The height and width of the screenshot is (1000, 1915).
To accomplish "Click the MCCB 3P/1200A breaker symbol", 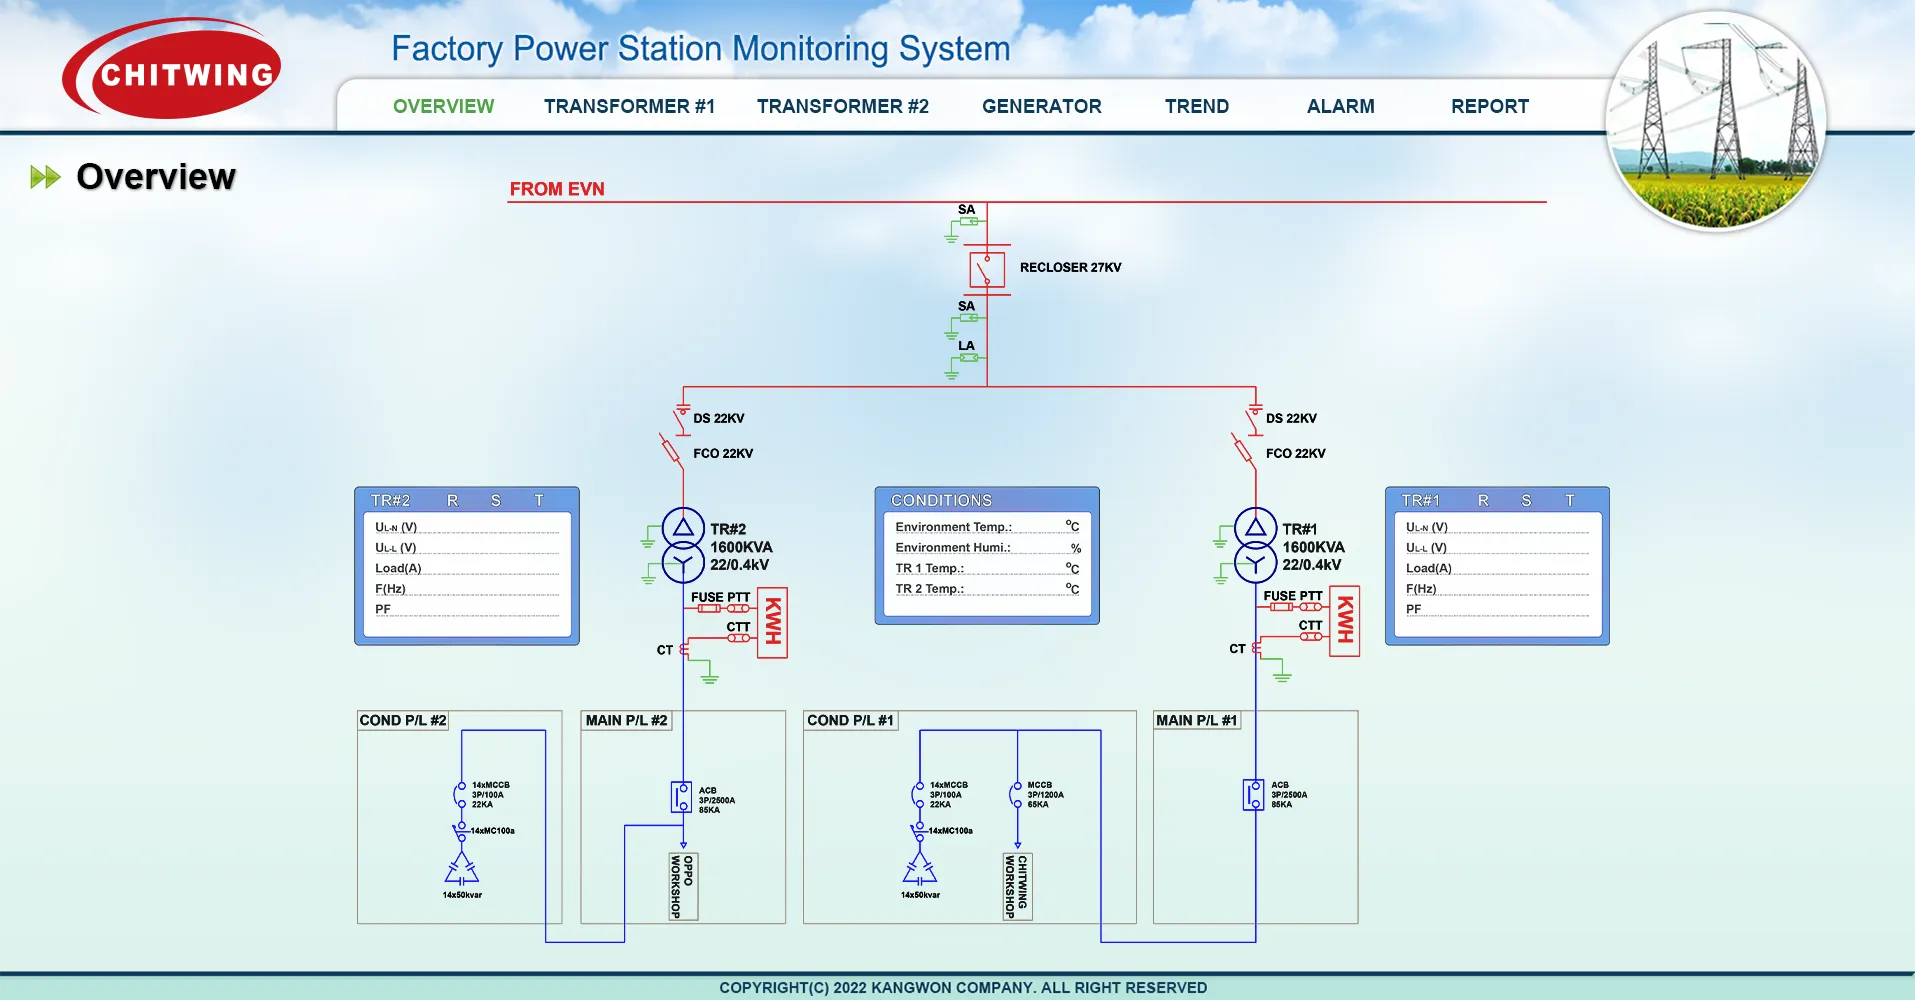I will 1017,795.
